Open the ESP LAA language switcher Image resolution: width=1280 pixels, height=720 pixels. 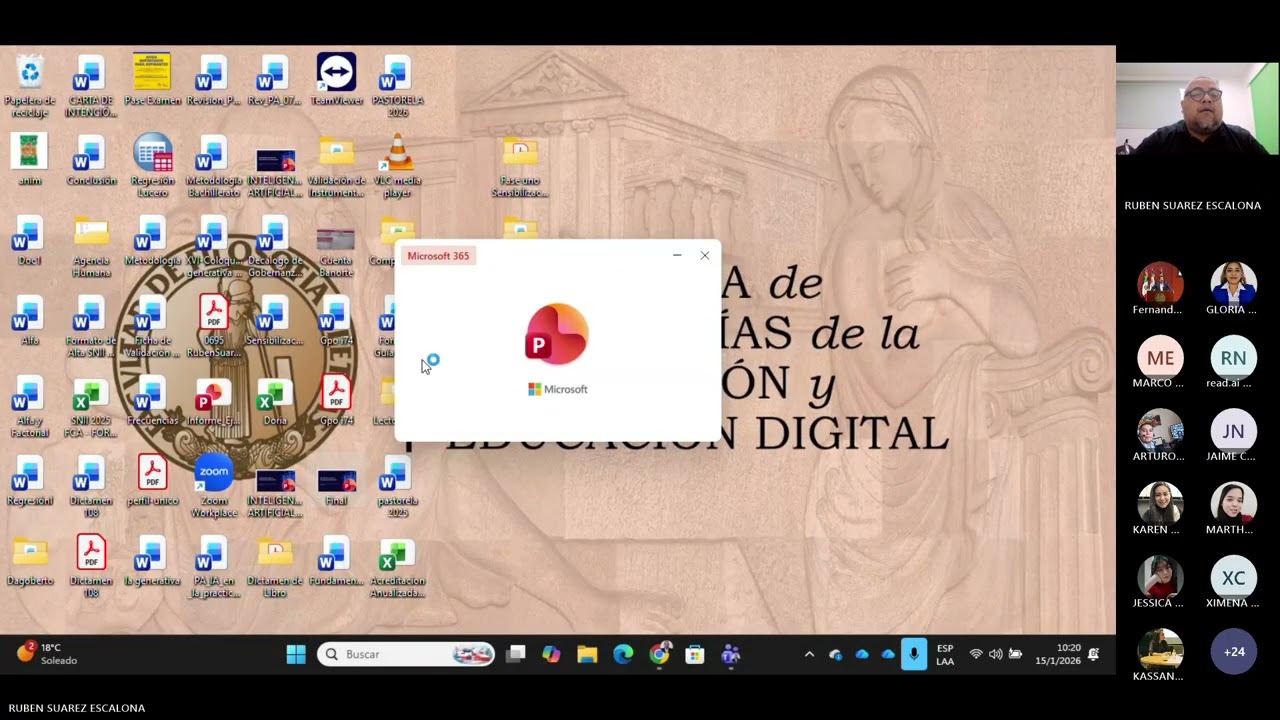pos(945,654)
